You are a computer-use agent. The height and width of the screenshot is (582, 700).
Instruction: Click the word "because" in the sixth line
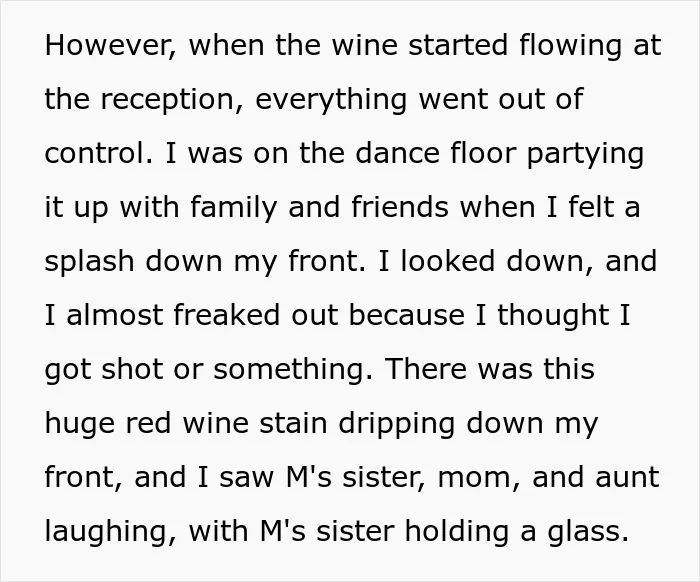(x=406, y=314)
